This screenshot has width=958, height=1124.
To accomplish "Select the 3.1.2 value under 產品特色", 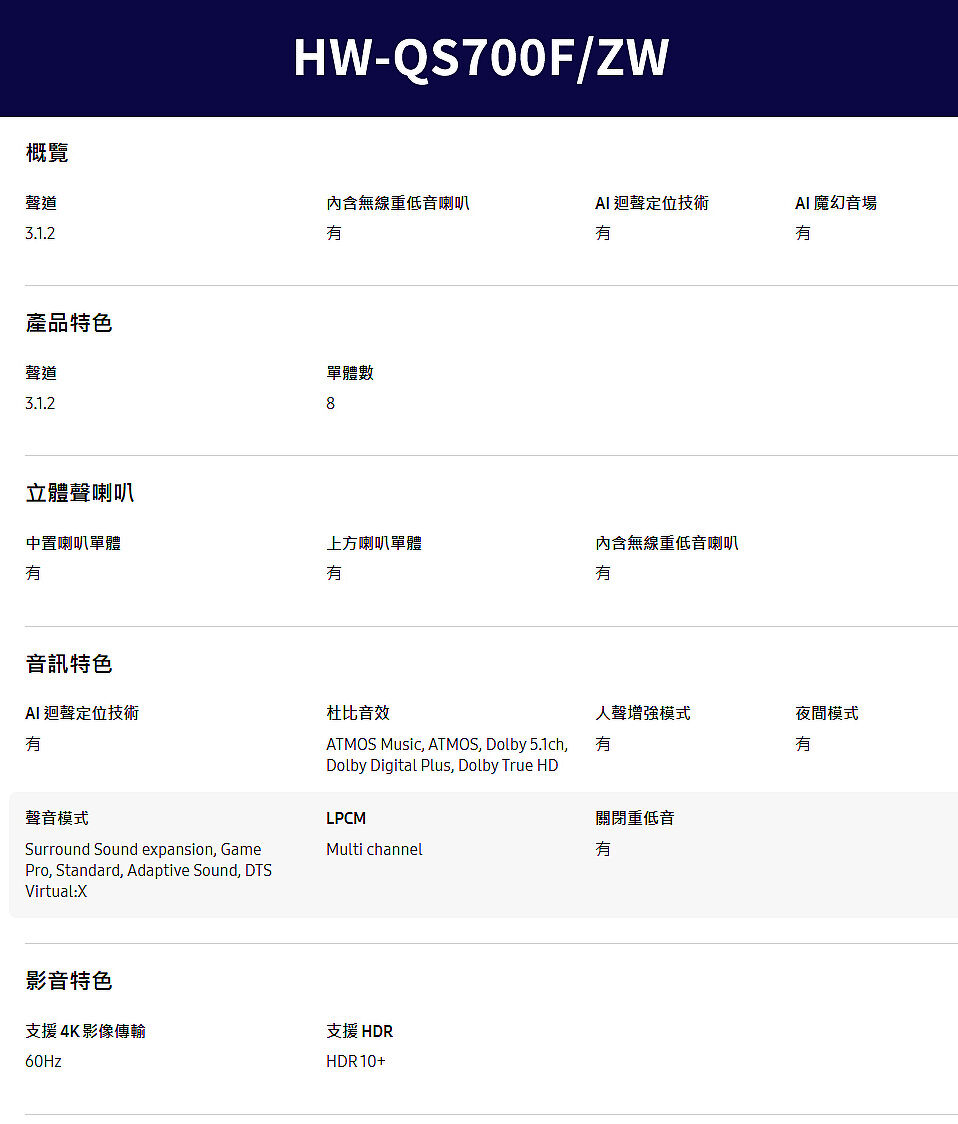I will (40, 403).
